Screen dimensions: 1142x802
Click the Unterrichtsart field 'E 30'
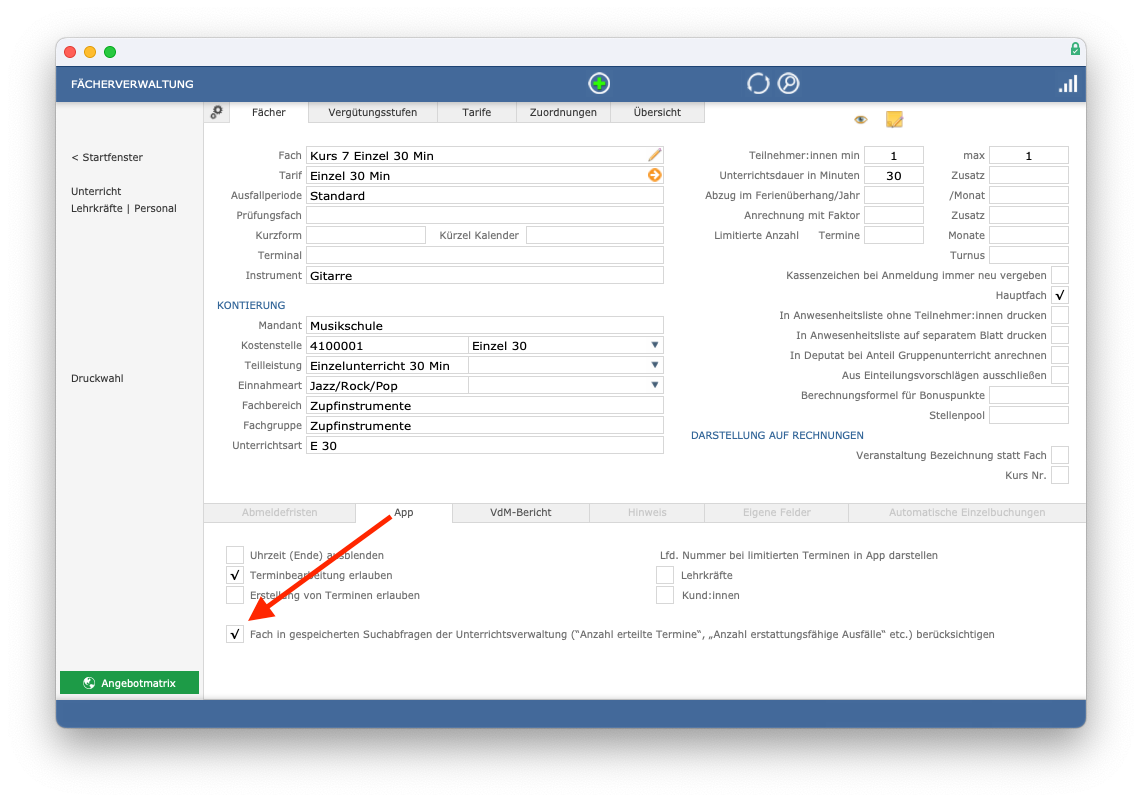(484, 446)
